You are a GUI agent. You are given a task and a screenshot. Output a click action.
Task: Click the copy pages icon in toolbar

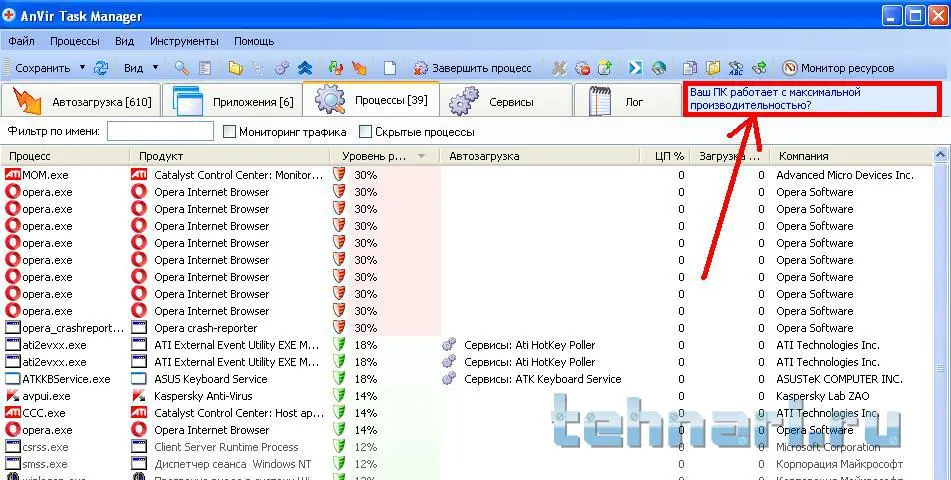click(x=690, y=68)
